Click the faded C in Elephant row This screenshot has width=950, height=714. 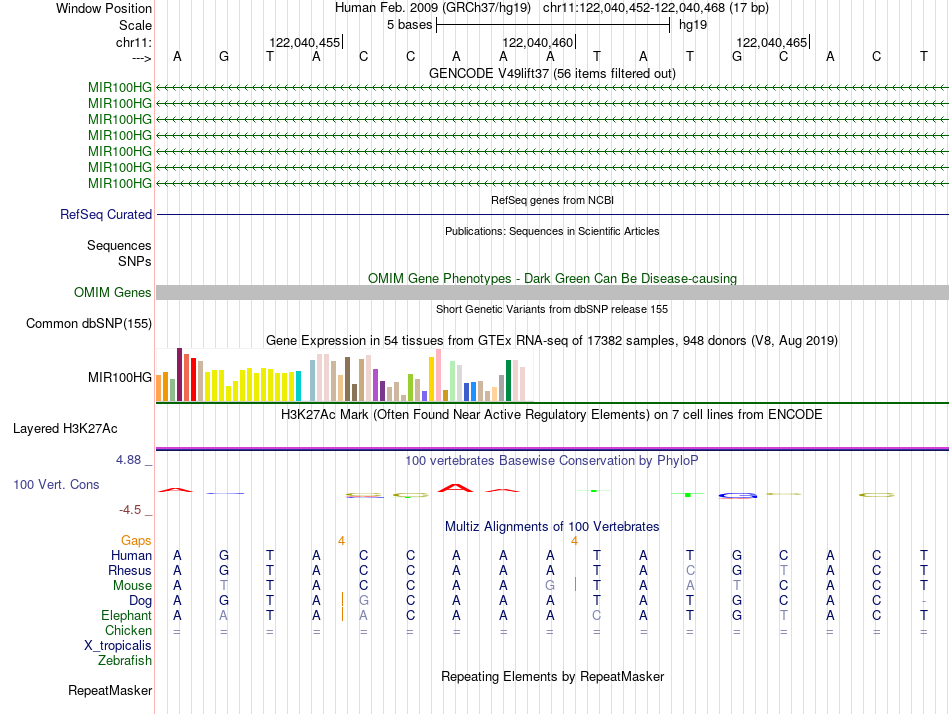[x=597, y=616]
